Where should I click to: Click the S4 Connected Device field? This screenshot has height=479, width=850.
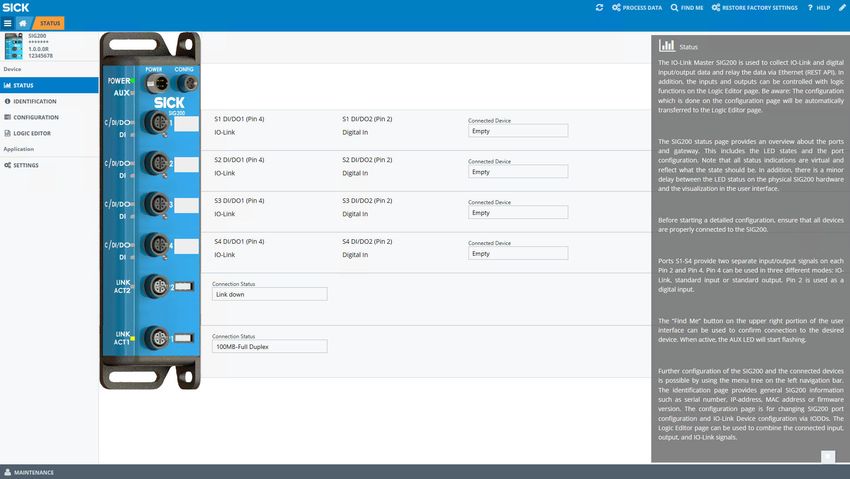[518, 253]
